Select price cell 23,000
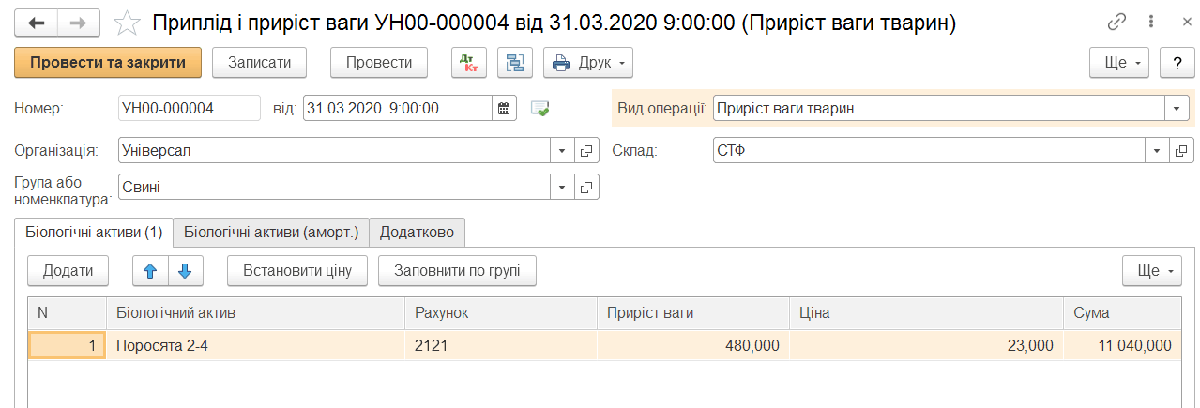 tap(926, 345)
